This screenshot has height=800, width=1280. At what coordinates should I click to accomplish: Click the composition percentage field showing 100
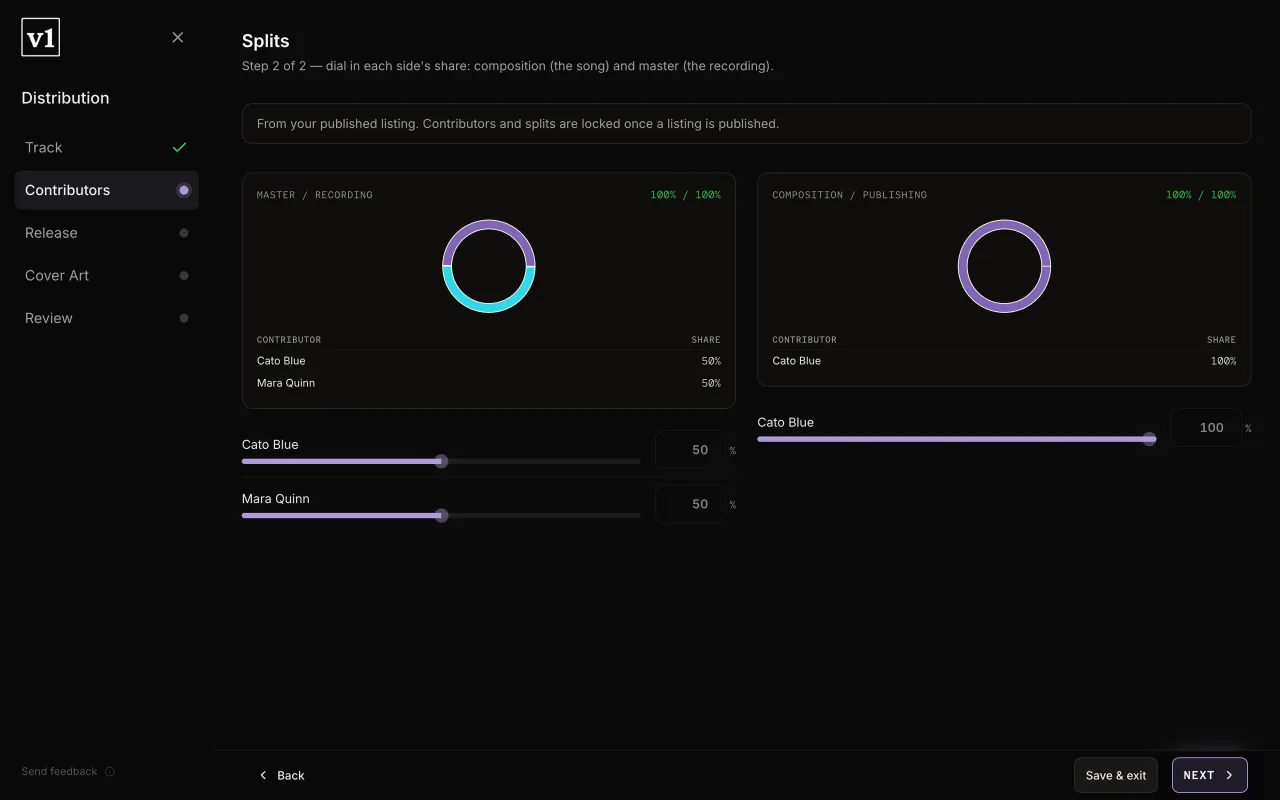click(x=1206, y=428)
